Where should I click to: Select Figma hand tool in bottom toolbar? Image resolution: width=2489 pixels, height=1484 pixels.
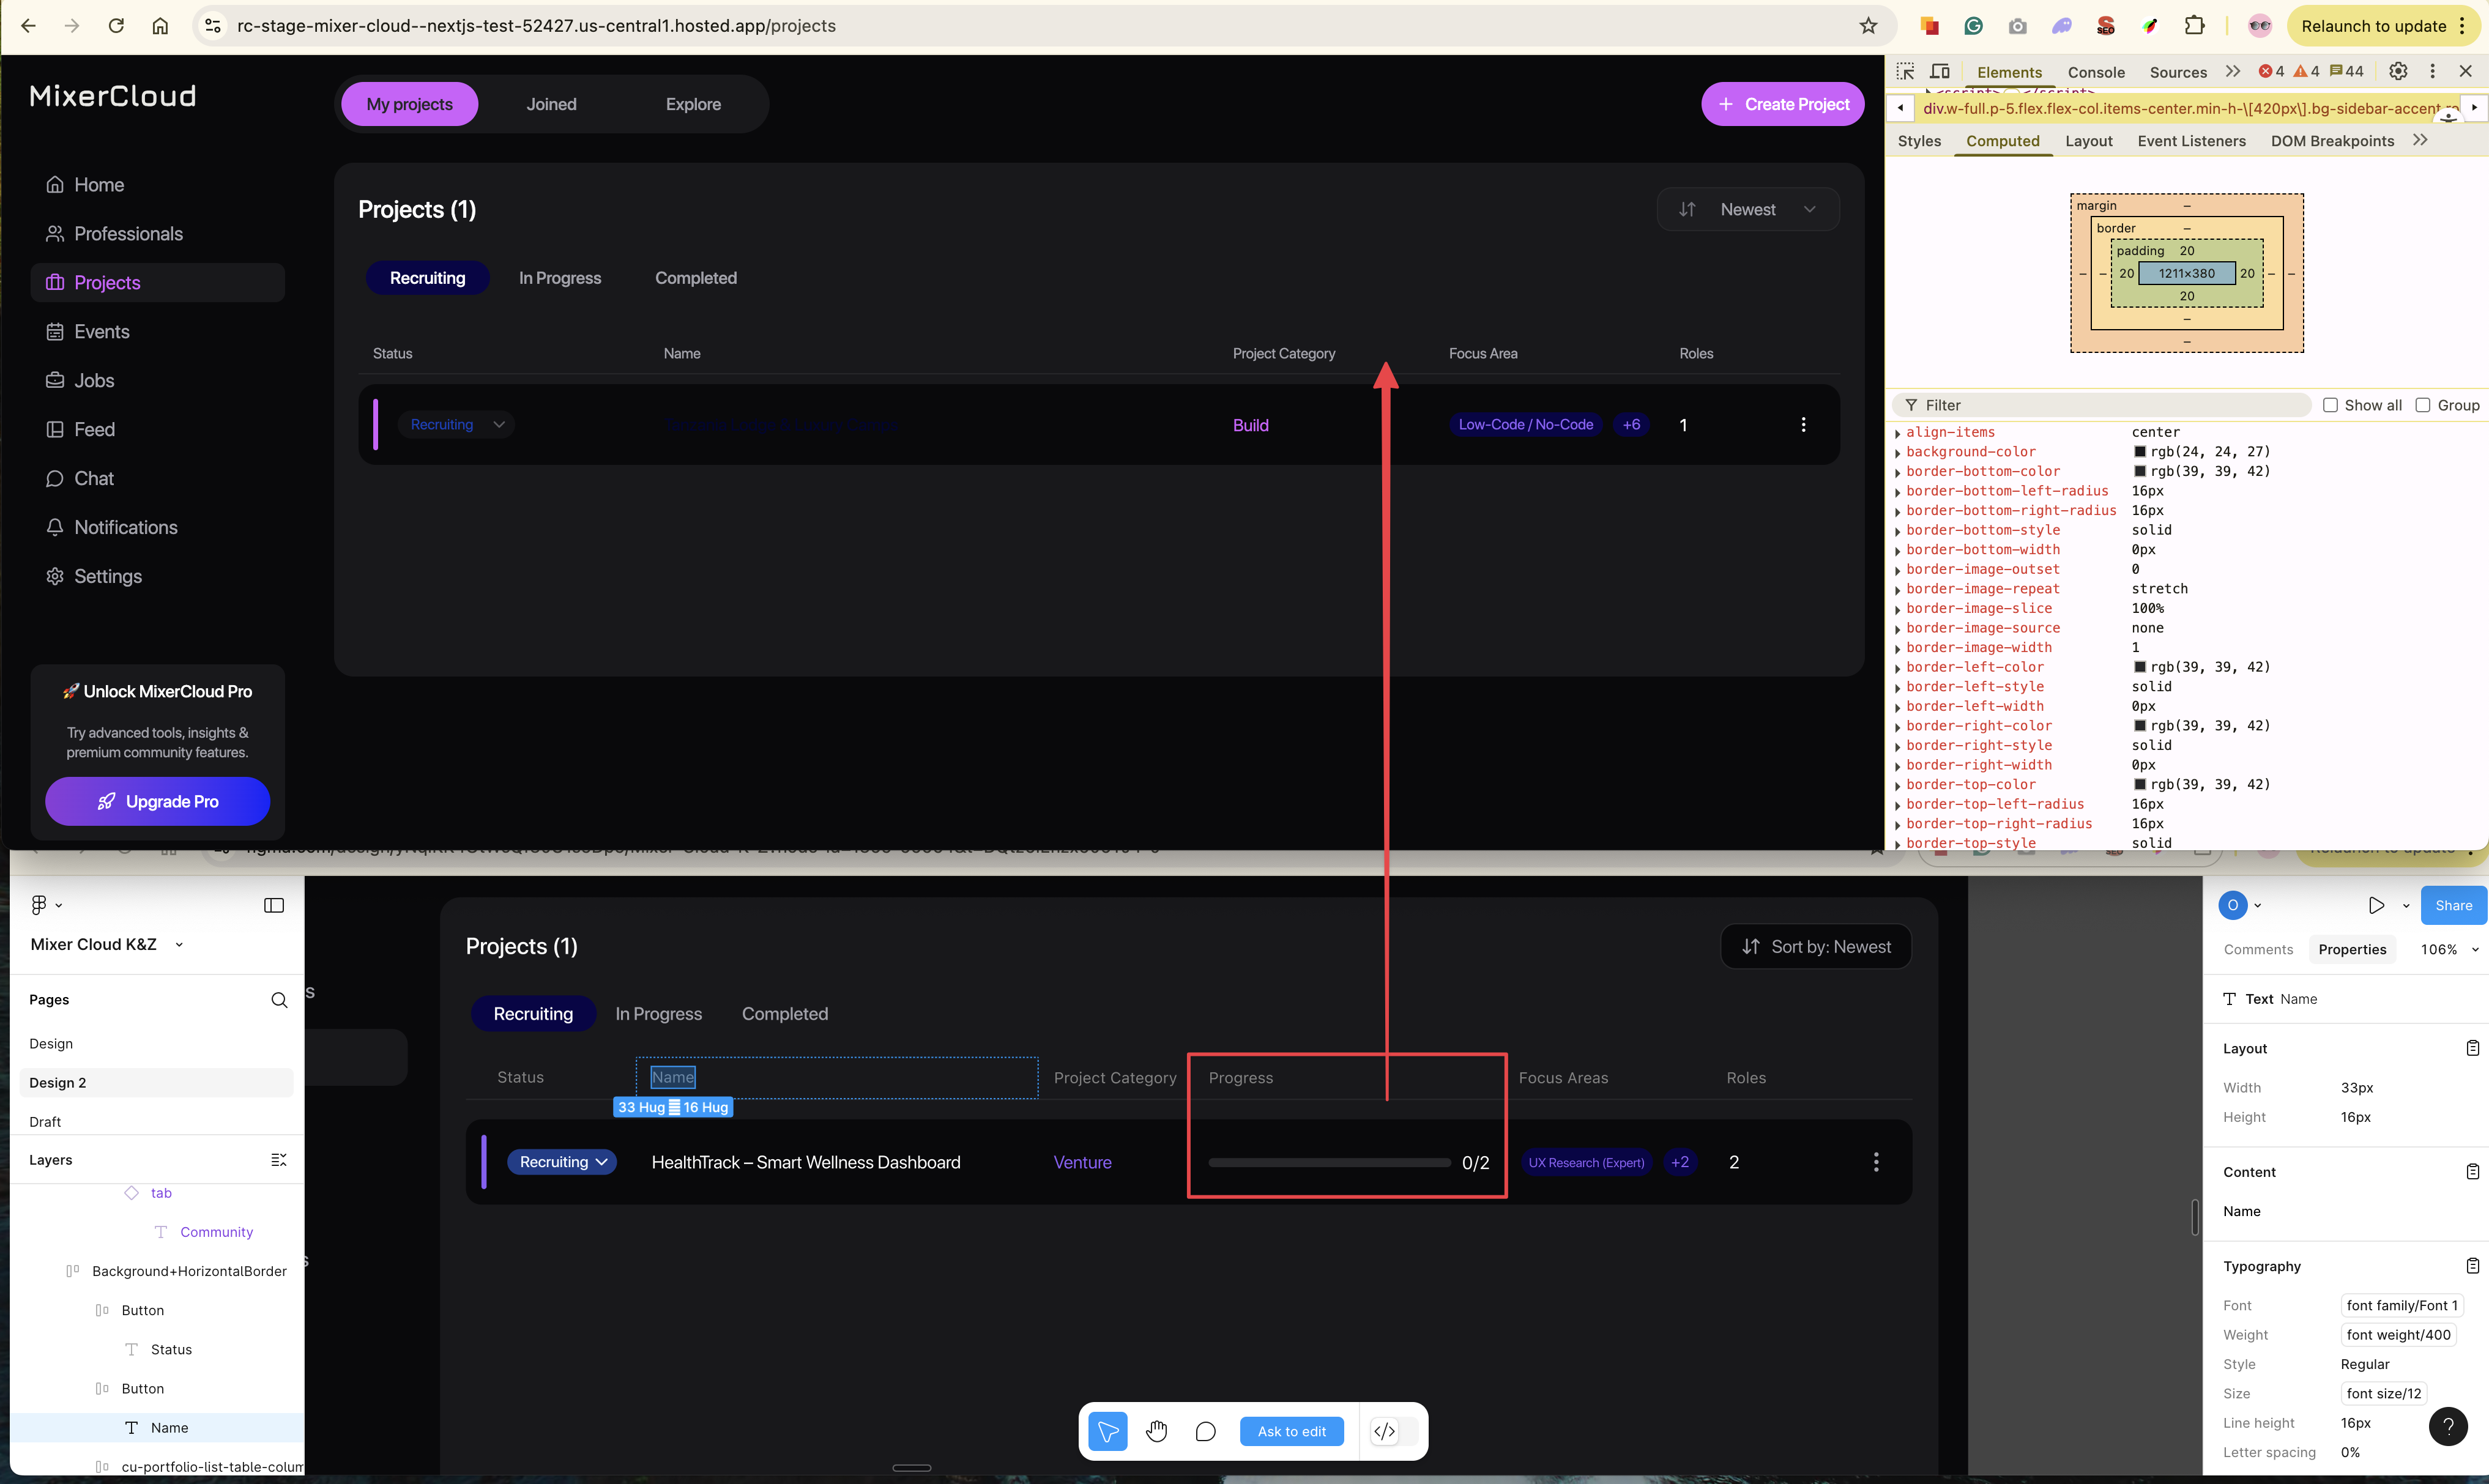click(1157, 1431)
